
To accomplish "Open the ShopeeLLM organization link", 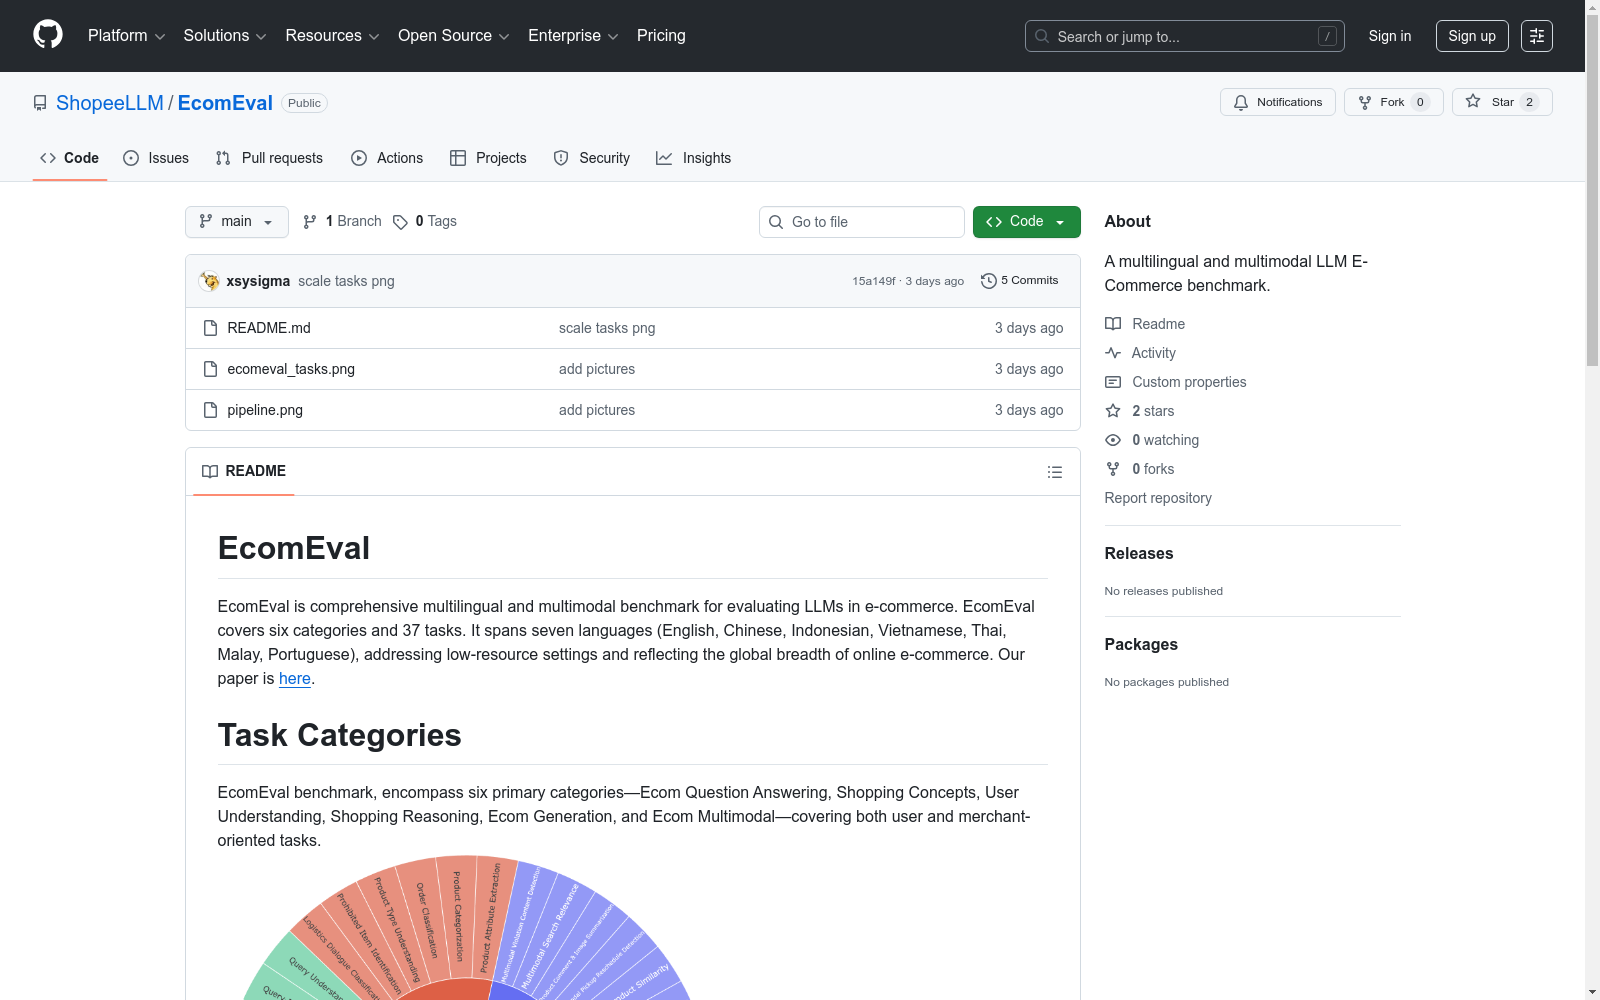I will pos(110,103).
